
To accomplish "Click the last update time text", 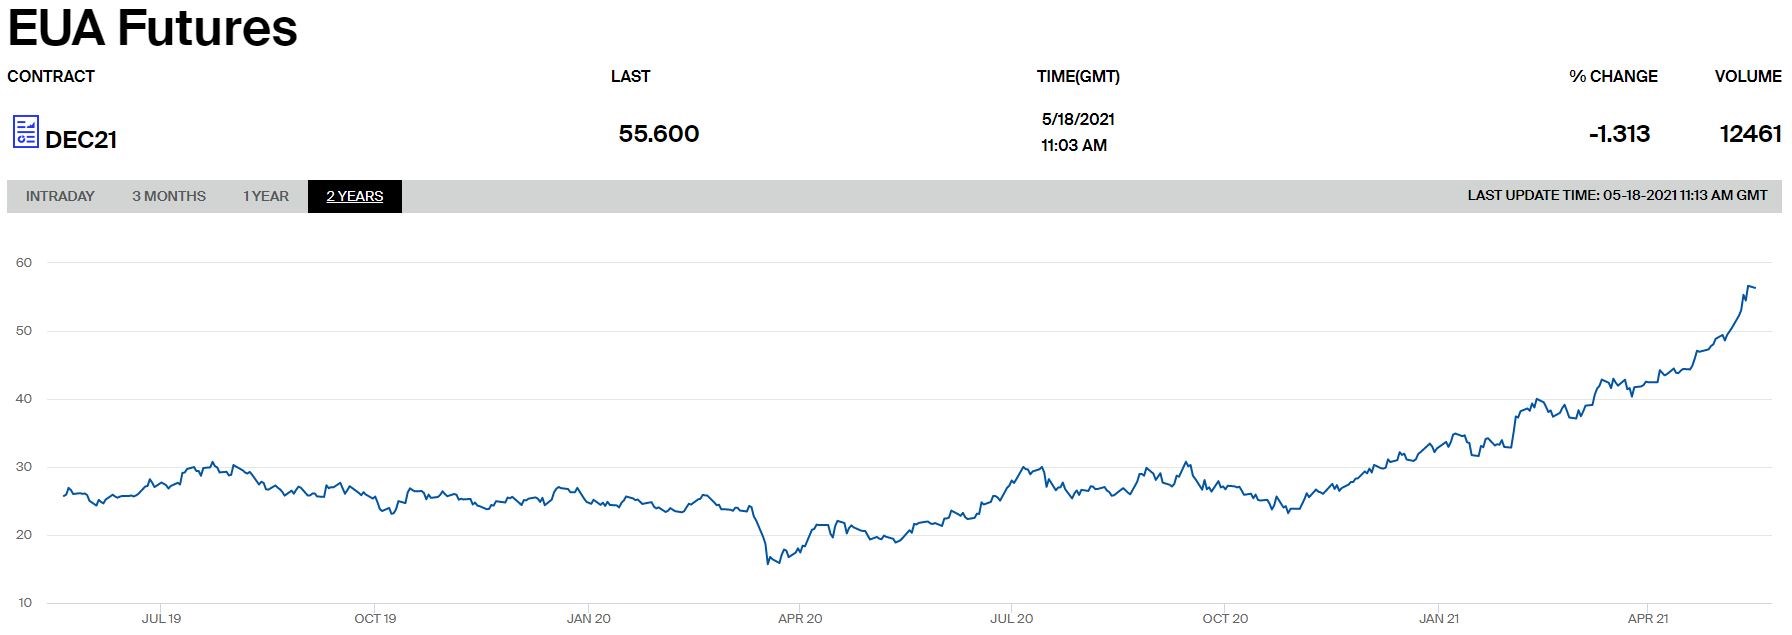I will coord(1617,196).
